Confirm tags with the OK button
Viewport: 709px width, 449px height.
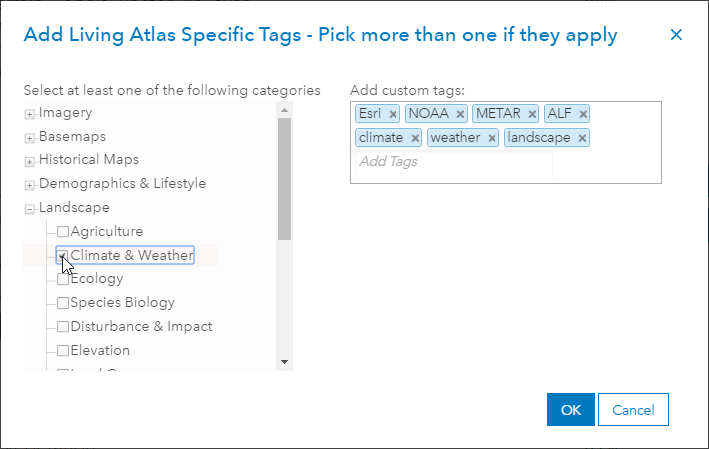(x=570, y=409)
